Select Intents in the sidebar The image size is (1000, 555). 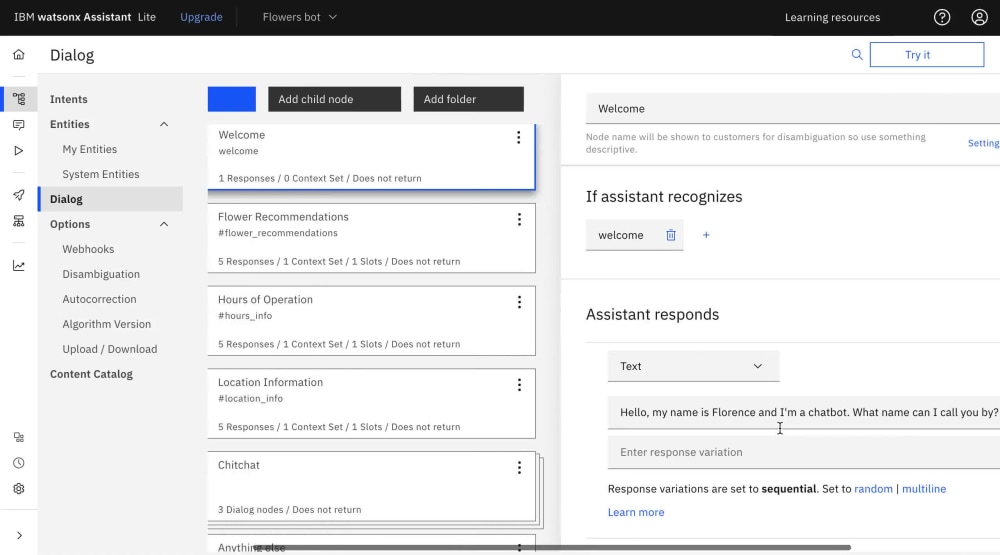click(69, 99)
